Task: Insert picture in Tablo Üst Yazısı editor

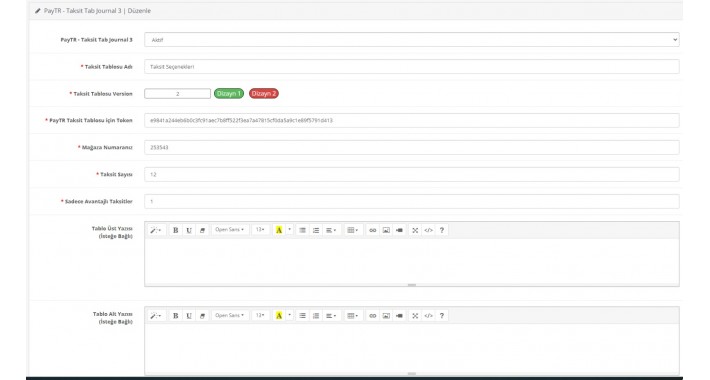Action: point(386,230)
